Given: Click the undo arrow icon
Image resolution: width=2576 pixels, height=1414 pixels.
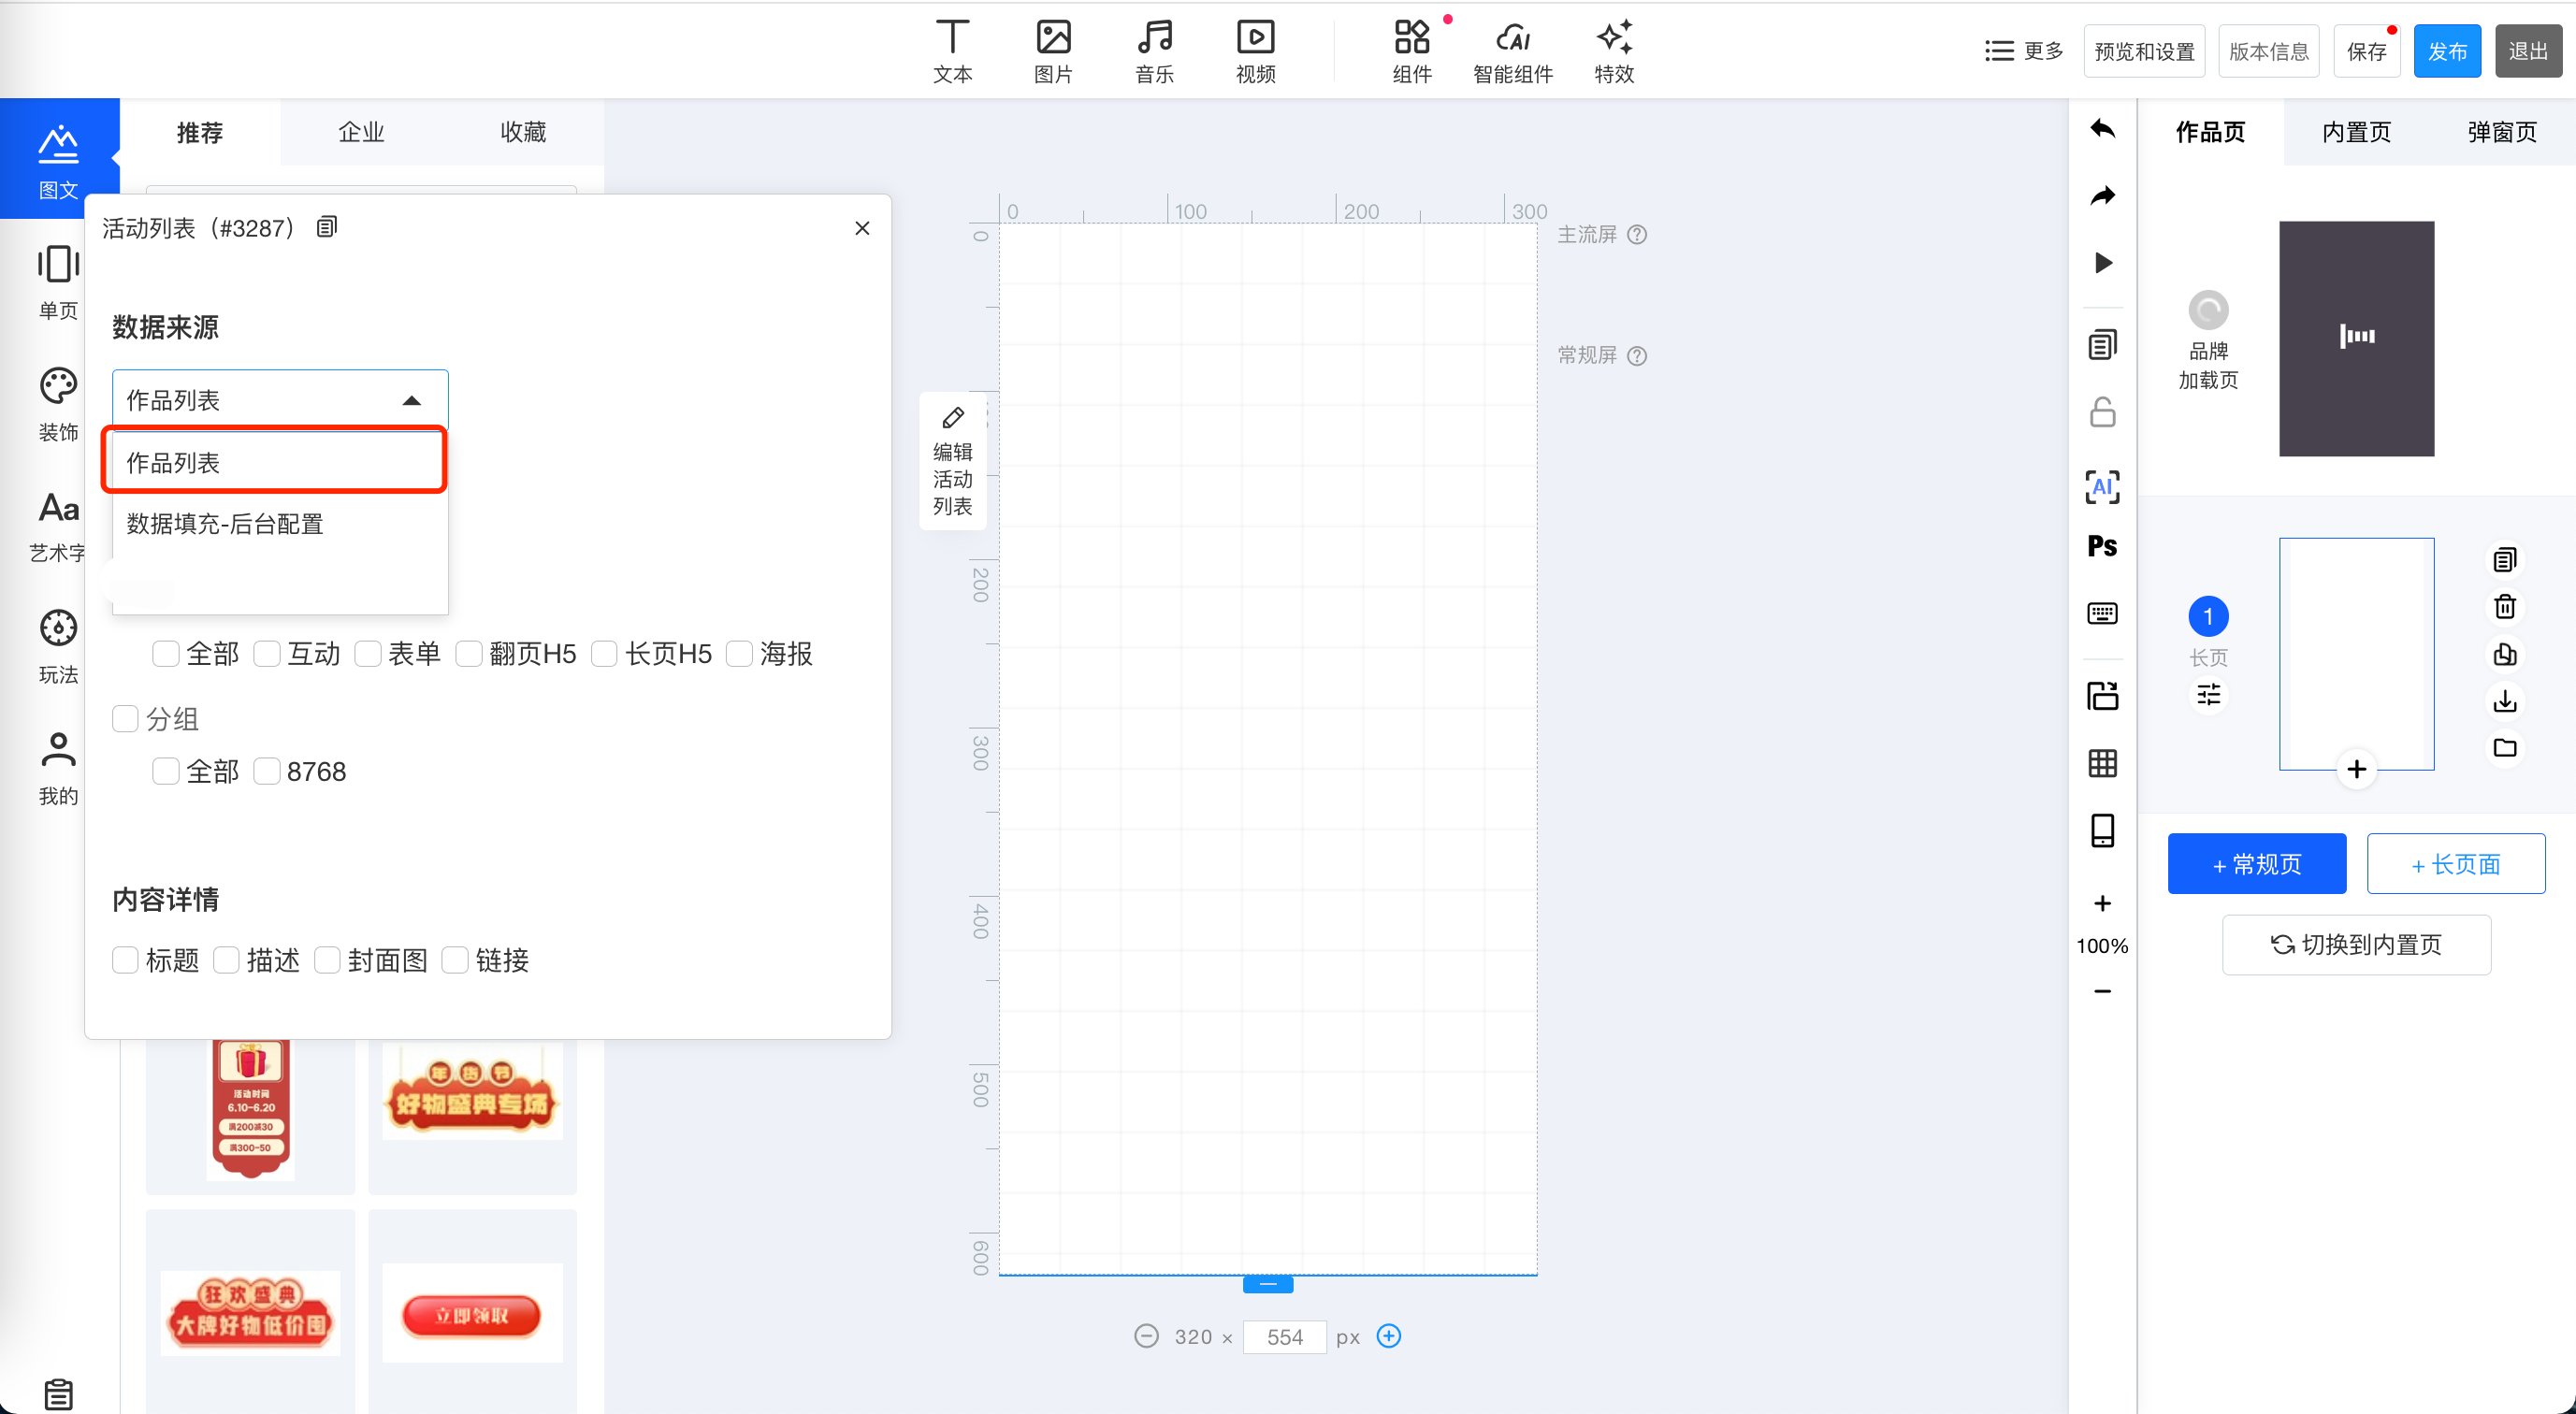Looking at the screenshot, I should coord(2102,129).
